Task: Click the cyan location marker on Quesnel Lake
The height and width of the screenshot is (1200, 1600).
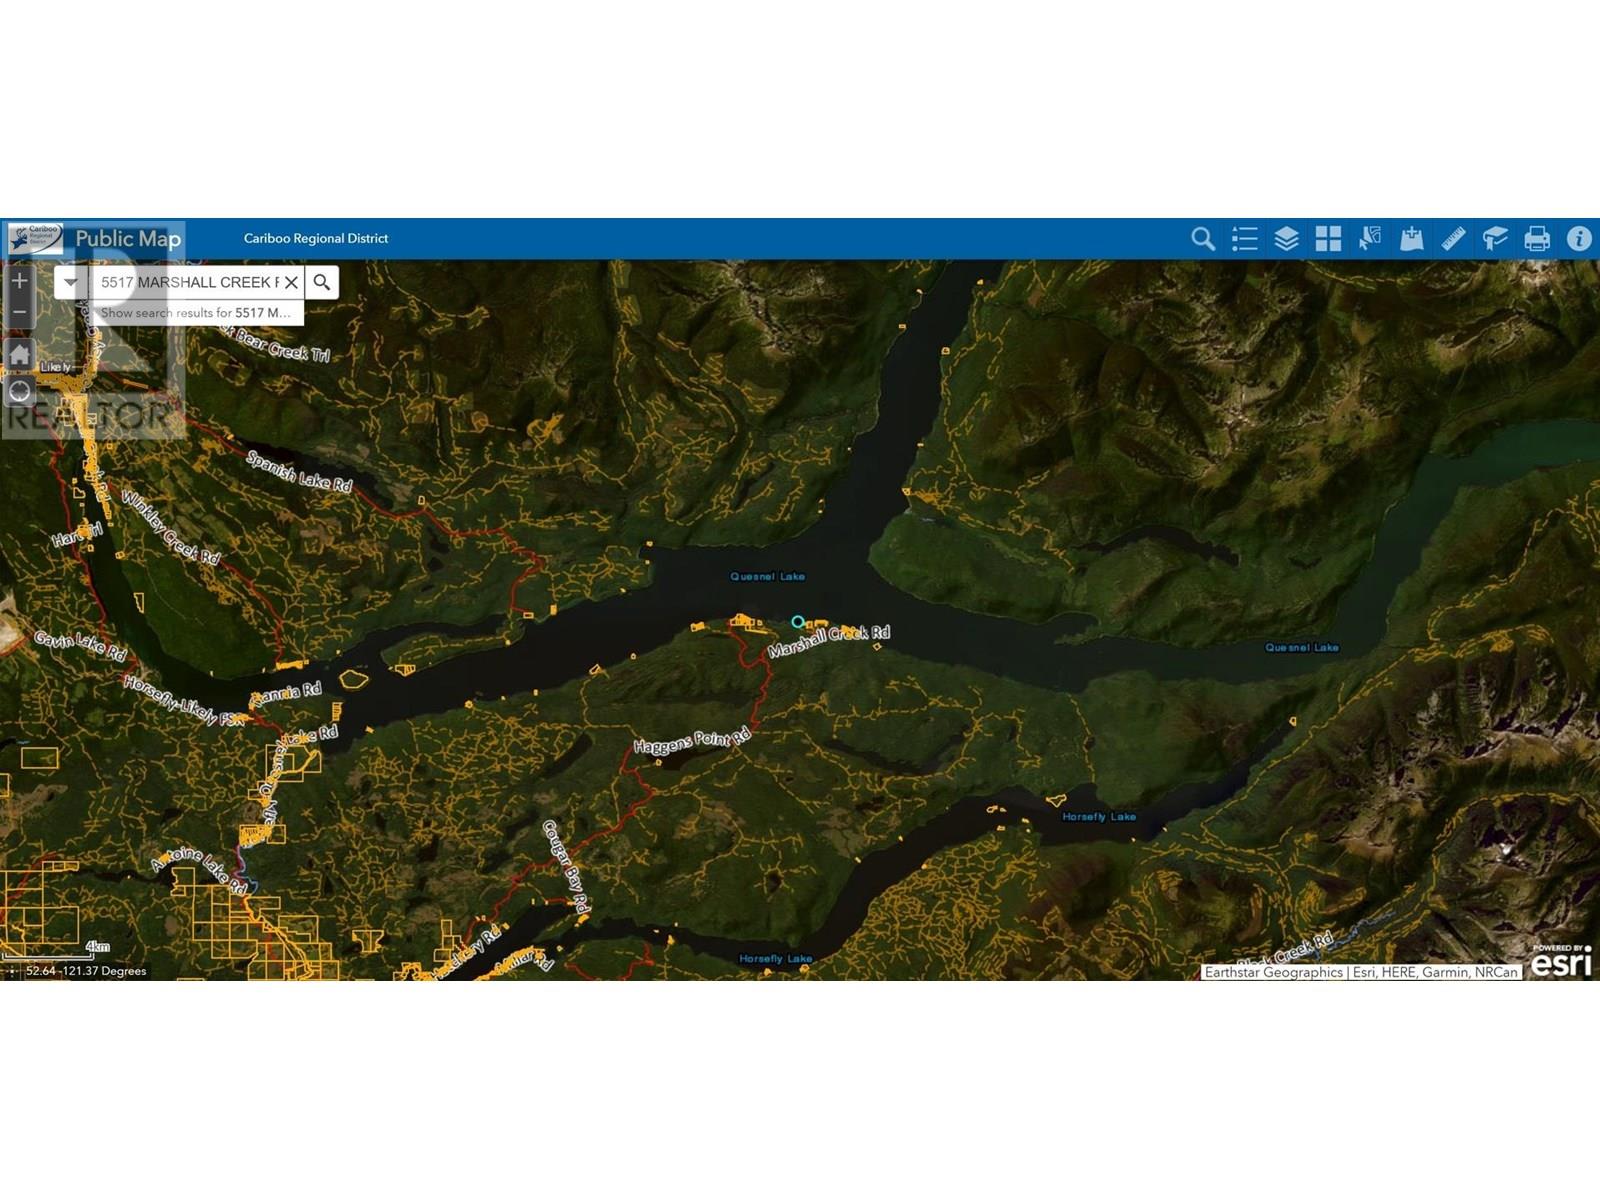Action: (797, 622)
